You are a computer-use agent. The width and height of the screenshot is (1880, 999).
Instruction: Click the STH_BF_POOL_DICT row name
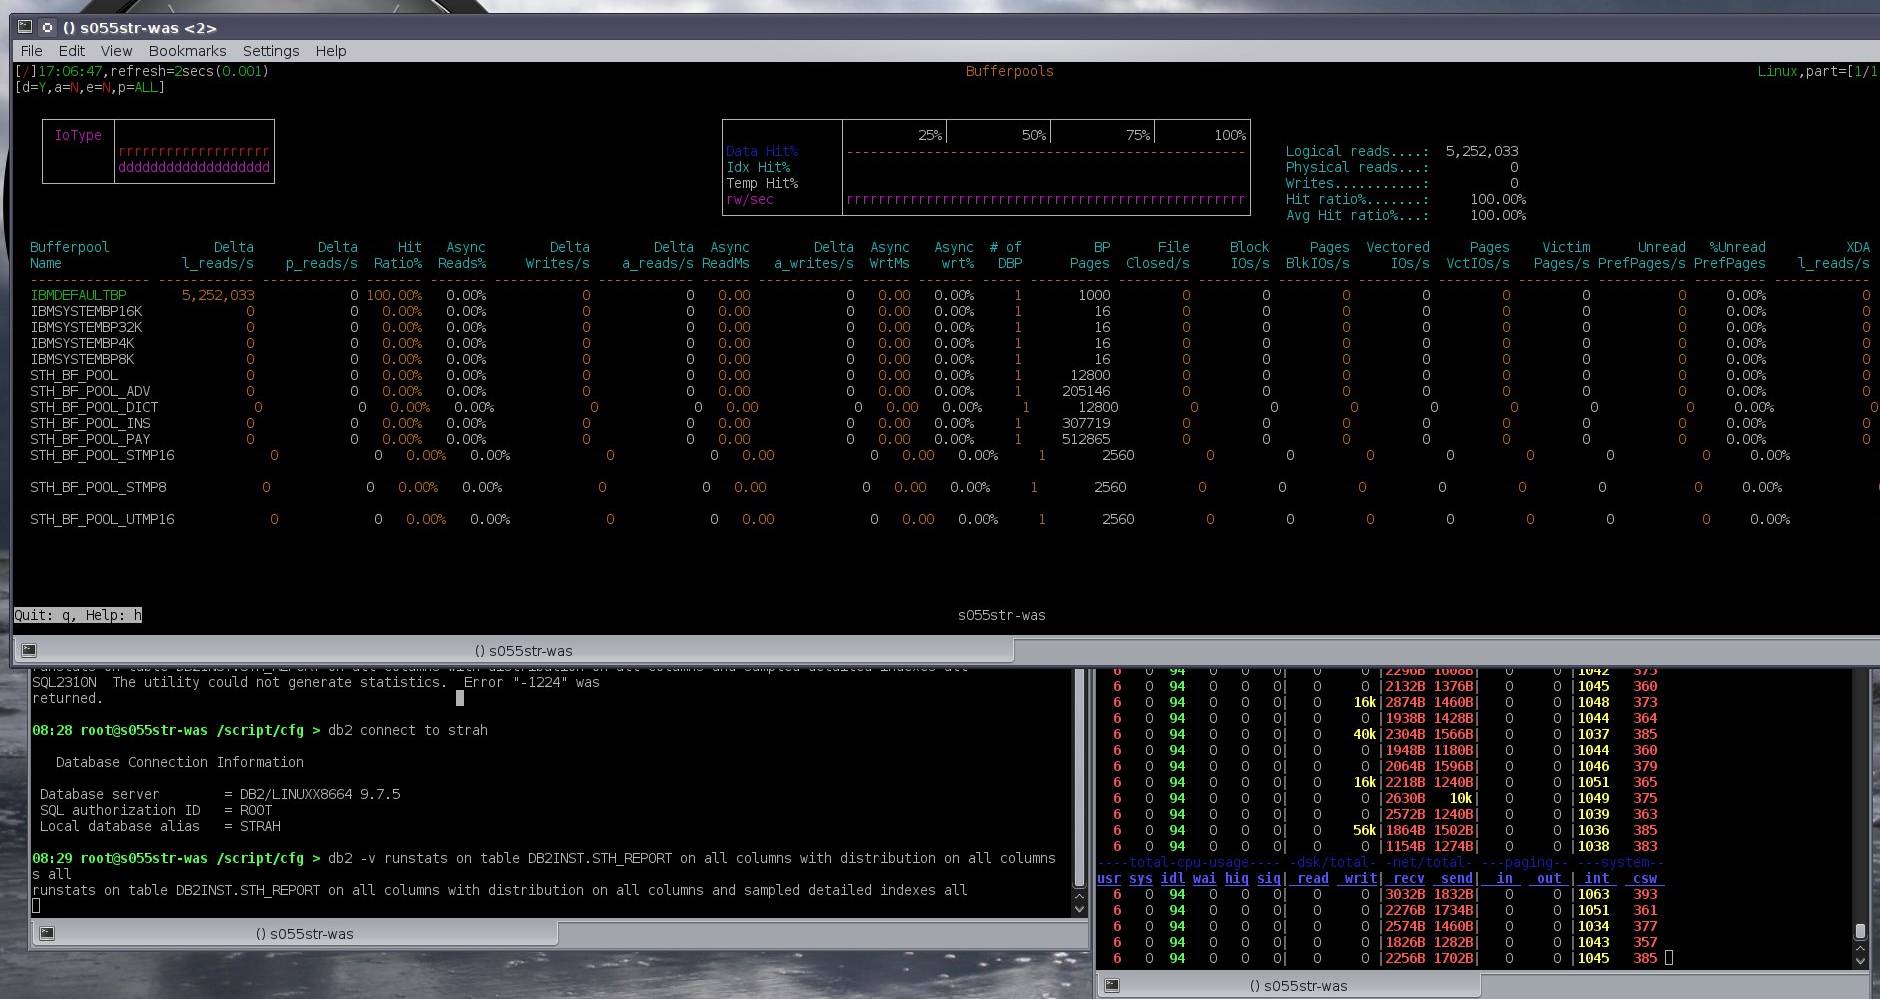tap(94, 407)
